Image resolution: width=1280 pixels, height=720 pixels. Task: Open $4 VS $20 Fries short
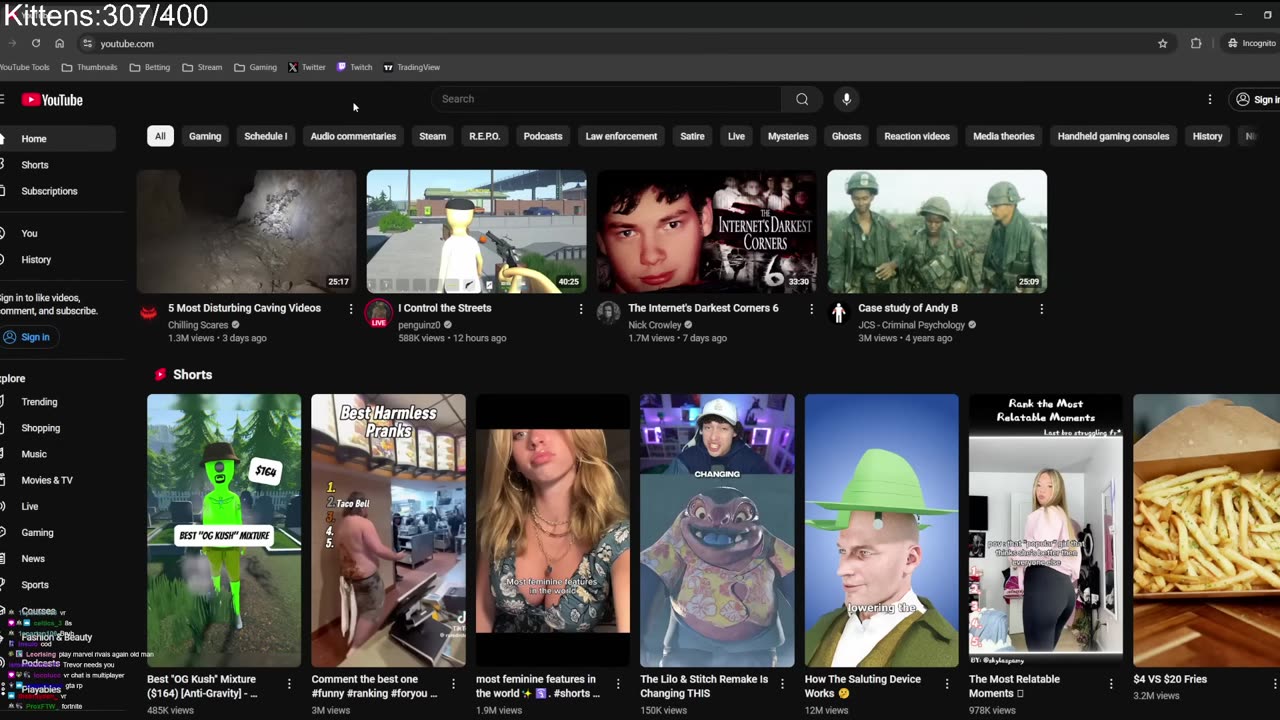1206,530
